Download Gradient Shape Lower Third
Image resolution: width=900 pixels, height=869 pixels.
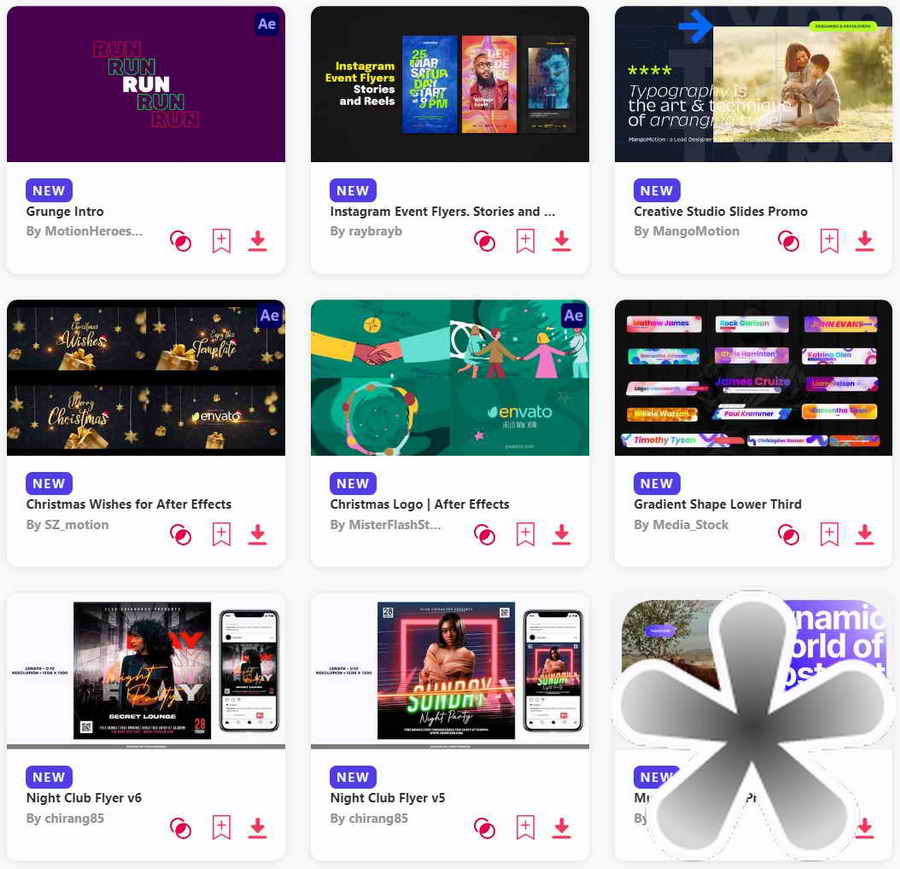[x=865, y=534]
